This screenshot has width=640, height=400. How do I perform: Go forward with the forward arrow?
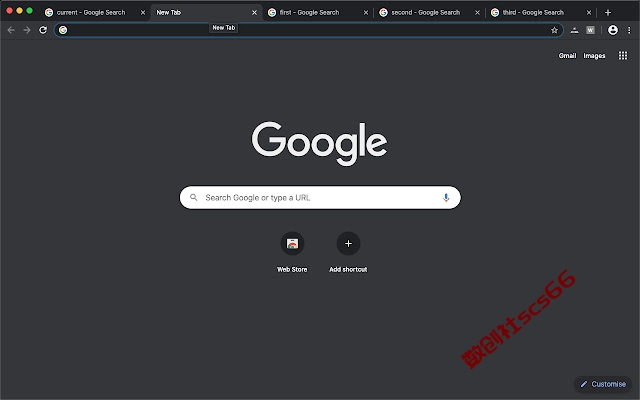click(27, 30)
